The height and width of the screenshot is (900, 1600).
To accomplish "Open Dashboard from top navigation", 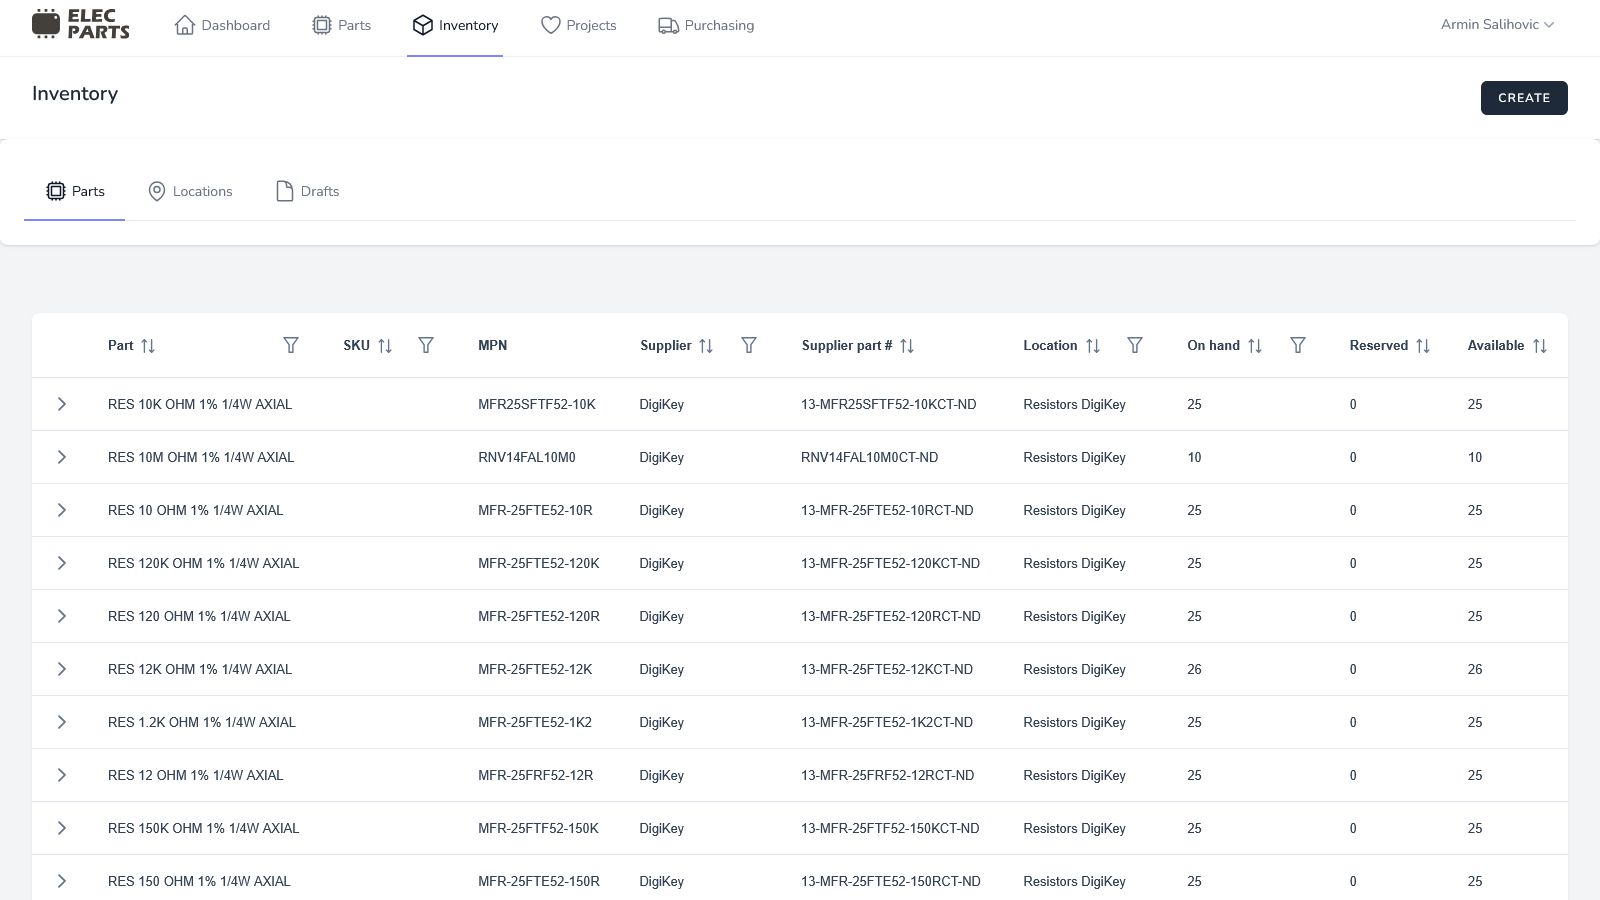I will pos(222,25).
